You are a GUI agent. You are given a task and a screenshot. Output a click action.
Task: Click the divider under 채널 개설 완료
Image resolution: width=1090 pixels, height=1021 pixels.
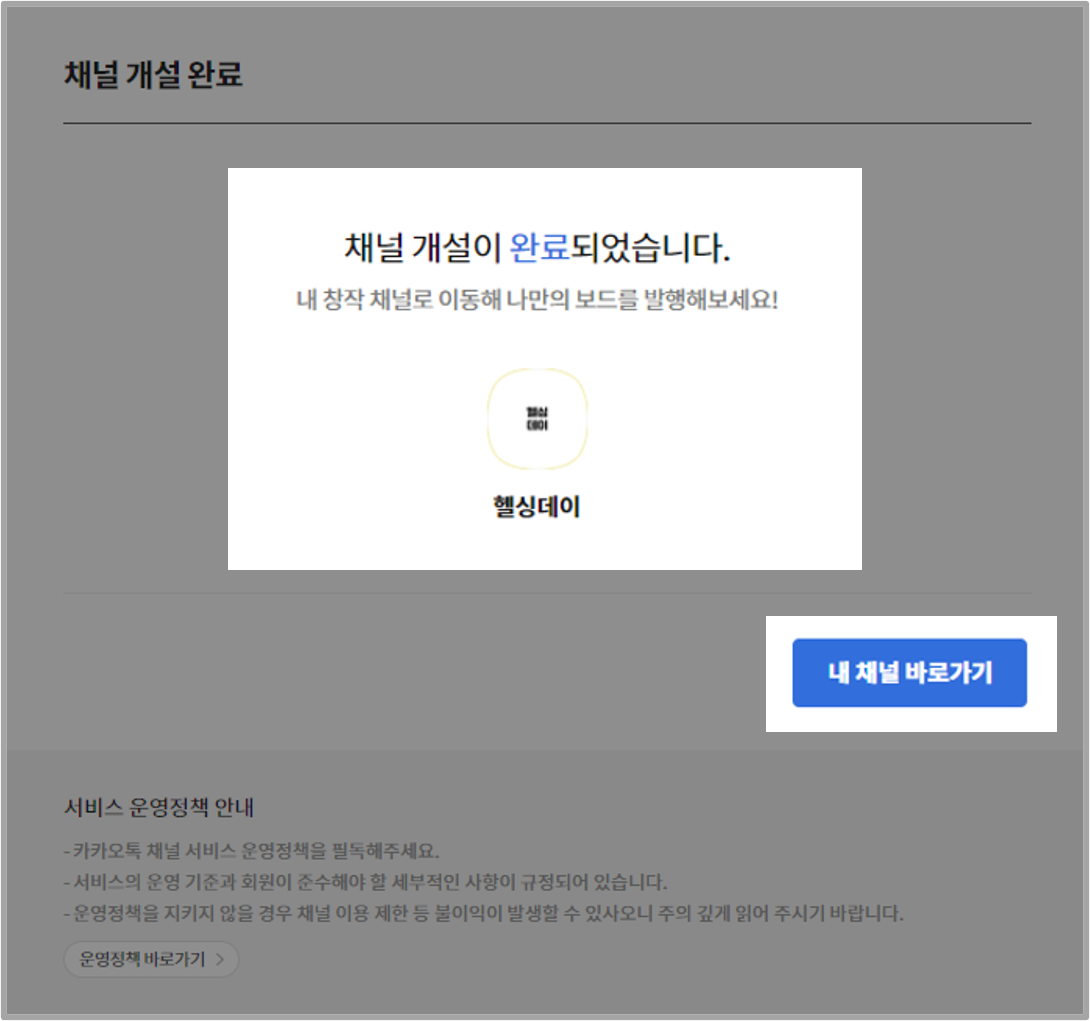[545, 120]
